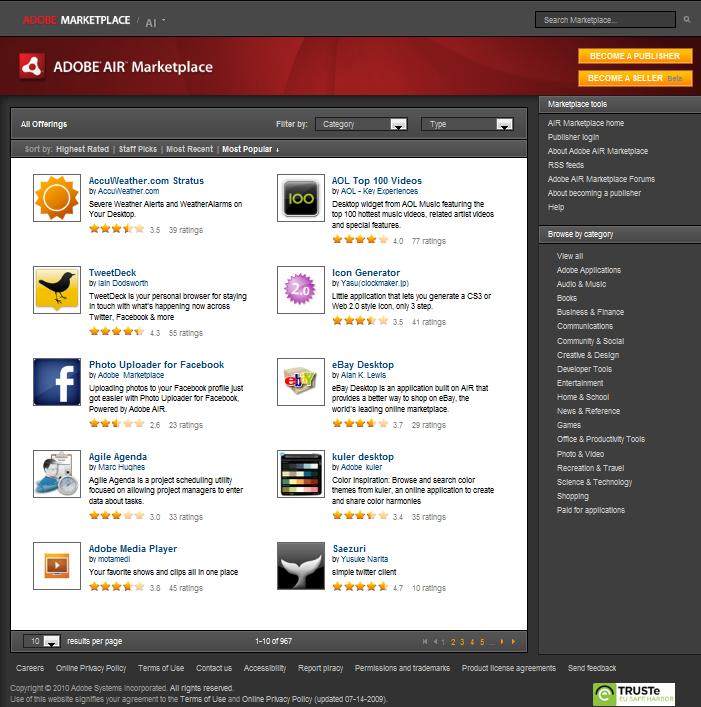This screenshot has width=701, height=707.
Task: Click the TweetDeck bird icon
Action: pos(57,290)
